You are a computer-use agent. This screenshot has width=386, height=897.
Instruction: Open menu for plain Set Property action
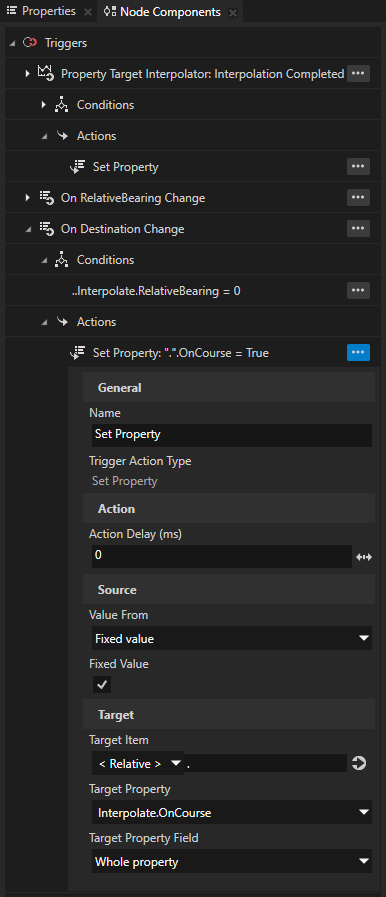[x=358, y=166]
